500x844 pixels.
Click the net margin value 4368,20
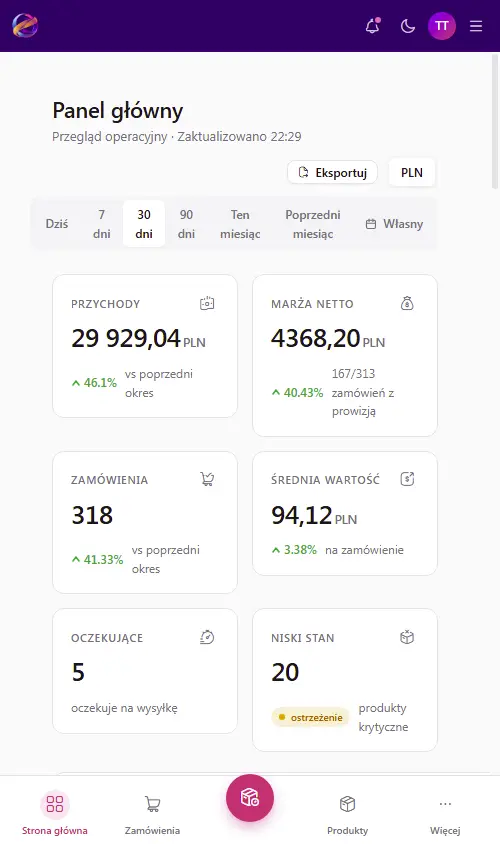point(316,339)
